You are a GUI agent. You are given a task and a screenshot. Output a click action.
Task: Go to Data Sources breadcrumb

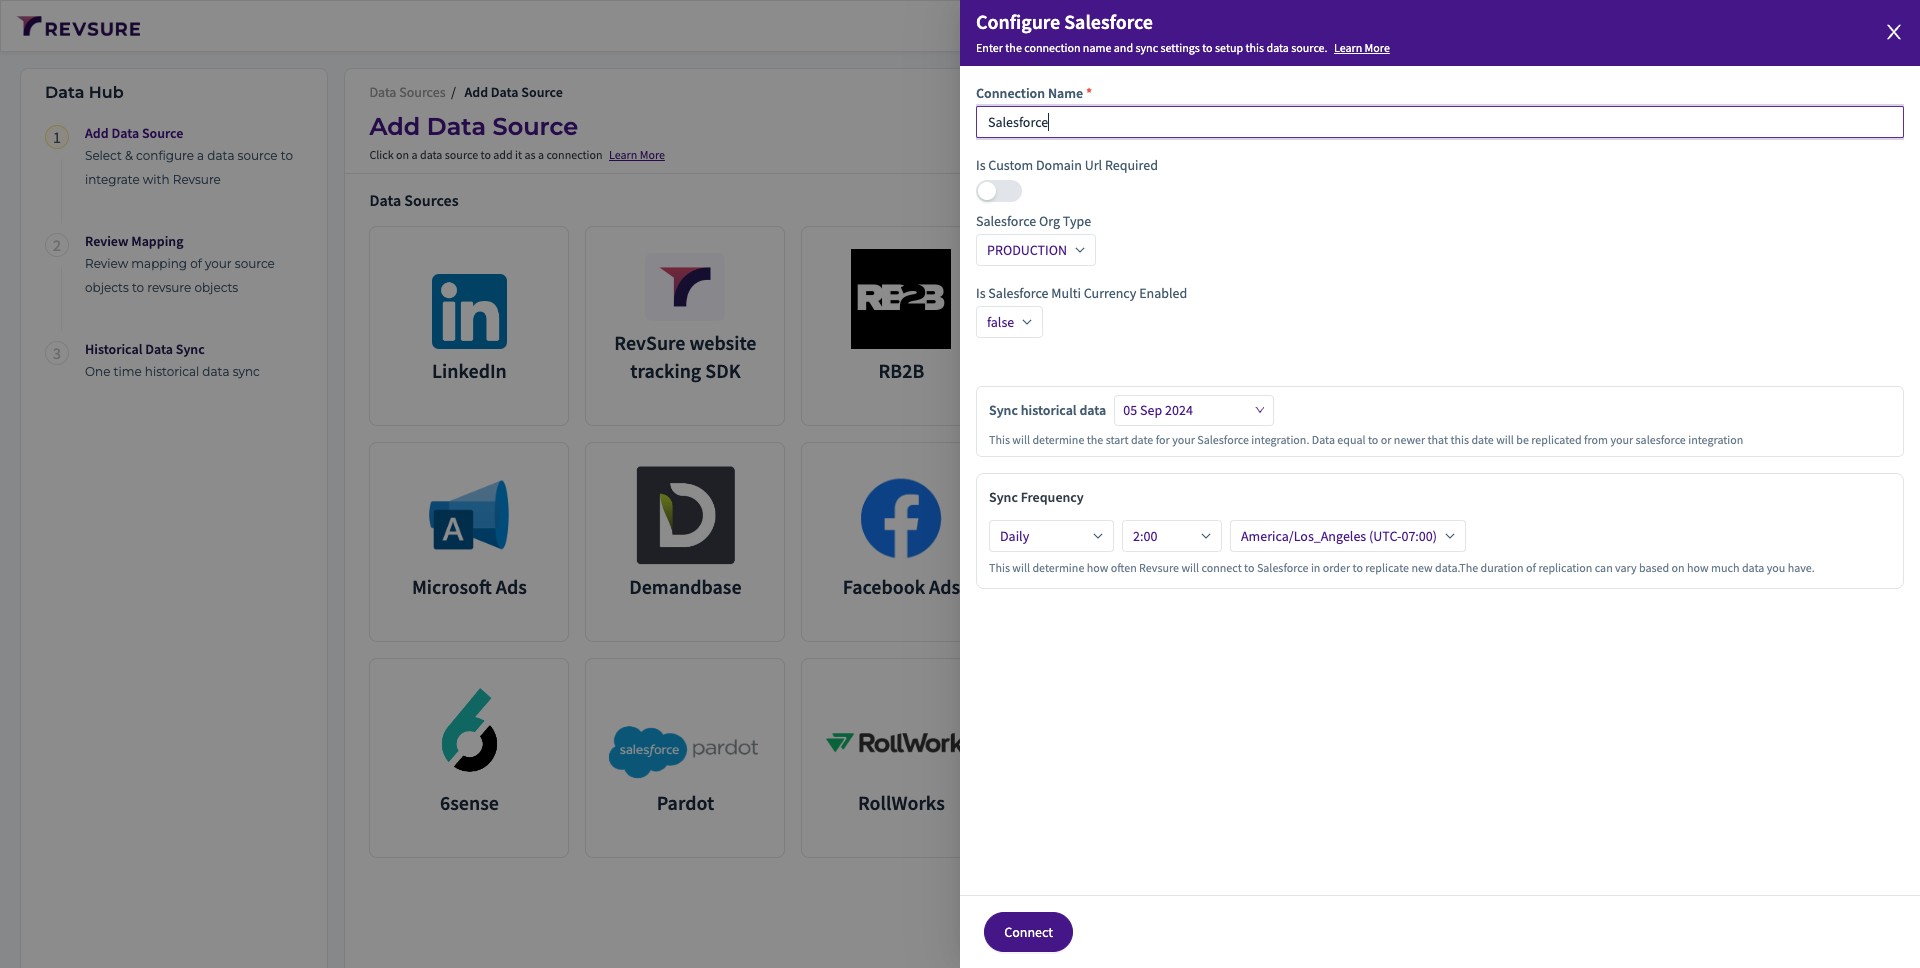coord(407,92)
